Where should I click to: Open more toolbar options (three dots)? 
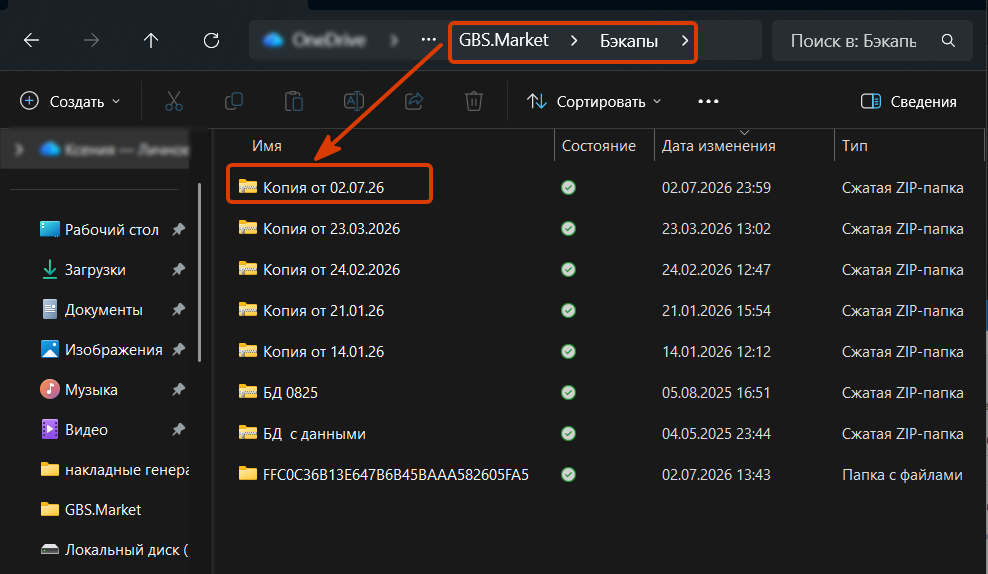(x=708, y=101)
